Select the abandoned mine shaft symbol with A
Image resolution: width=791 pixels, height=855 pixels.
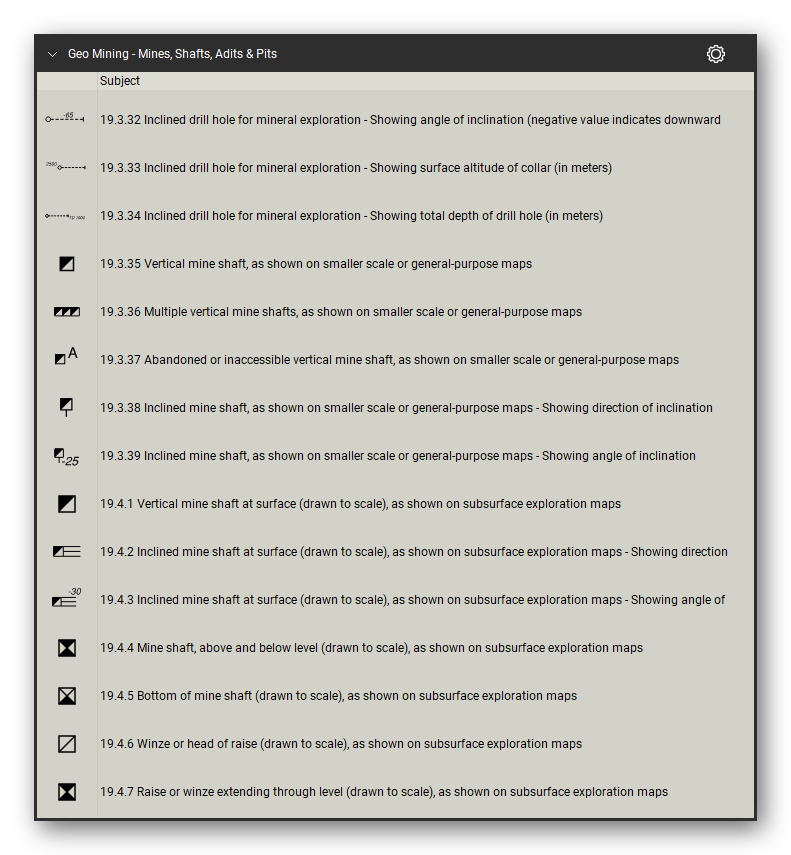(x=67, y=356)
